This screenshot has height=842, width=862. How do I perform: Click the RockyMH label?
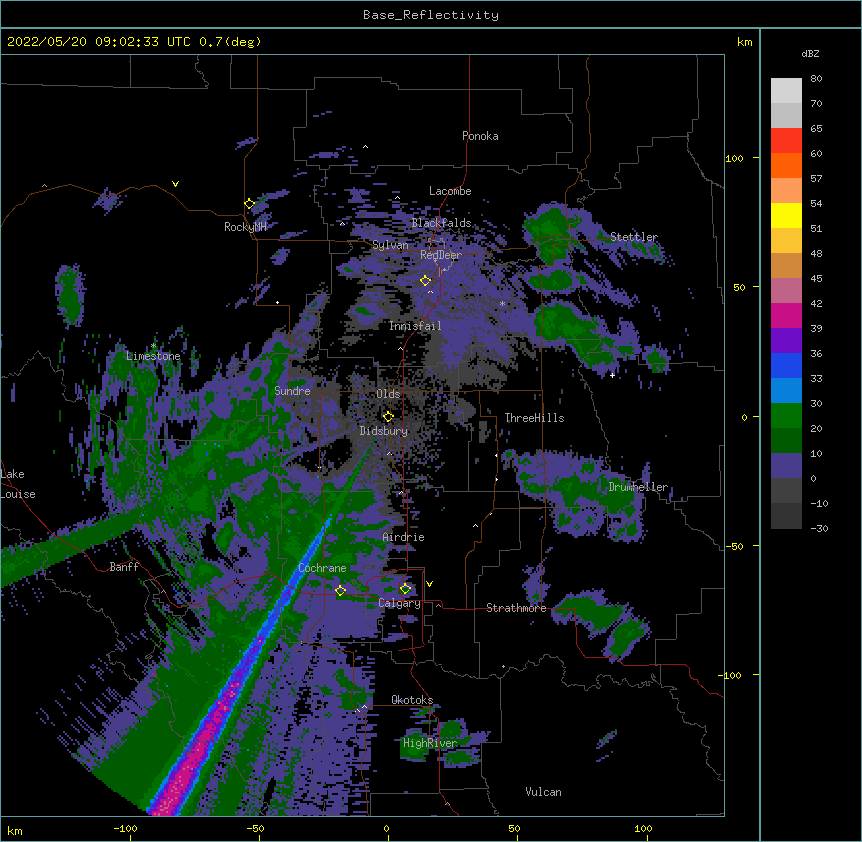pos(245,227)
